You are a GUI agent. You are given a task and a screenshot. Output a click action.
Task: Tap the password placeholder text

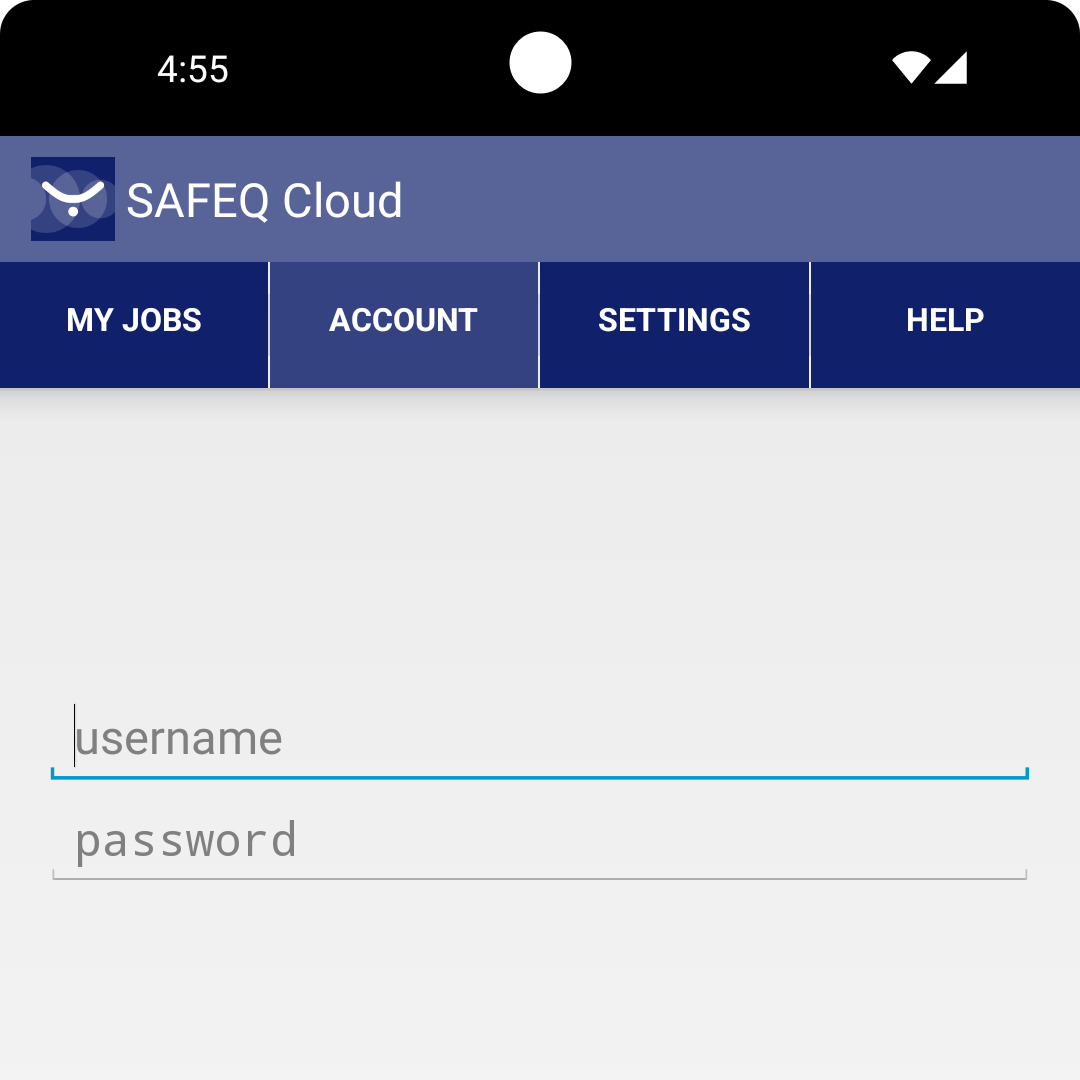pos(186,840)
